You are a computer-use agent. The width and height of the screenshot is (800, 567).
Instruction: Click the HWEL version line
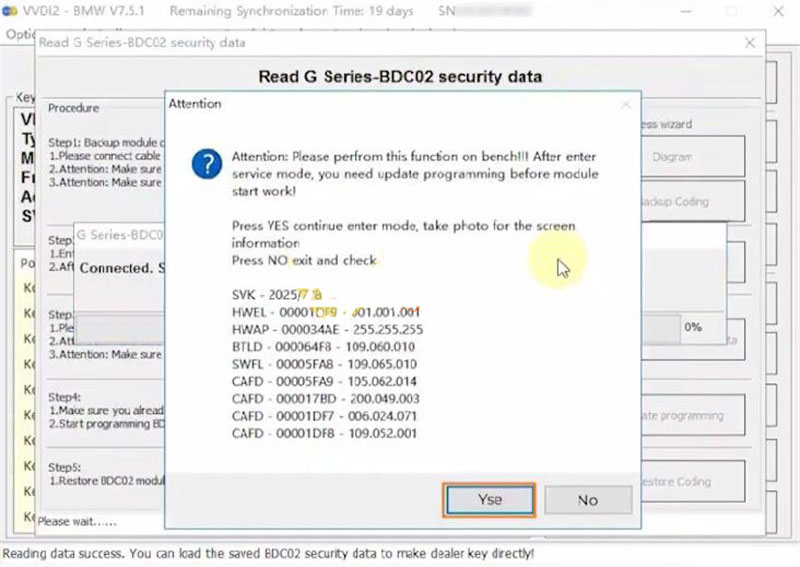(326, 312)
